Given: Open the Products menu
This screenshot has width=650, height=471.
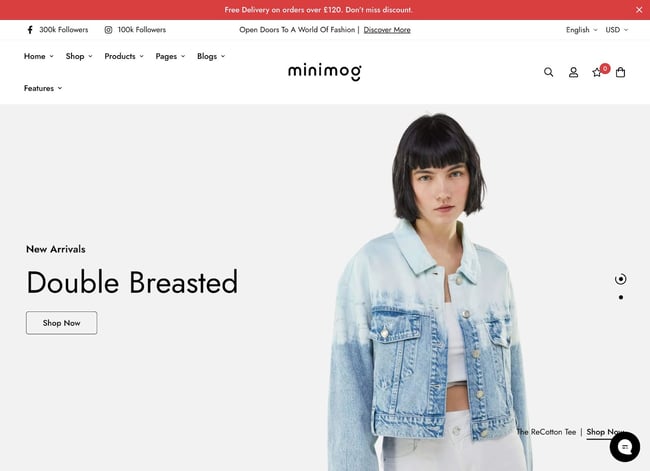Looking at the screenshot, I should [x=124, y=56].
